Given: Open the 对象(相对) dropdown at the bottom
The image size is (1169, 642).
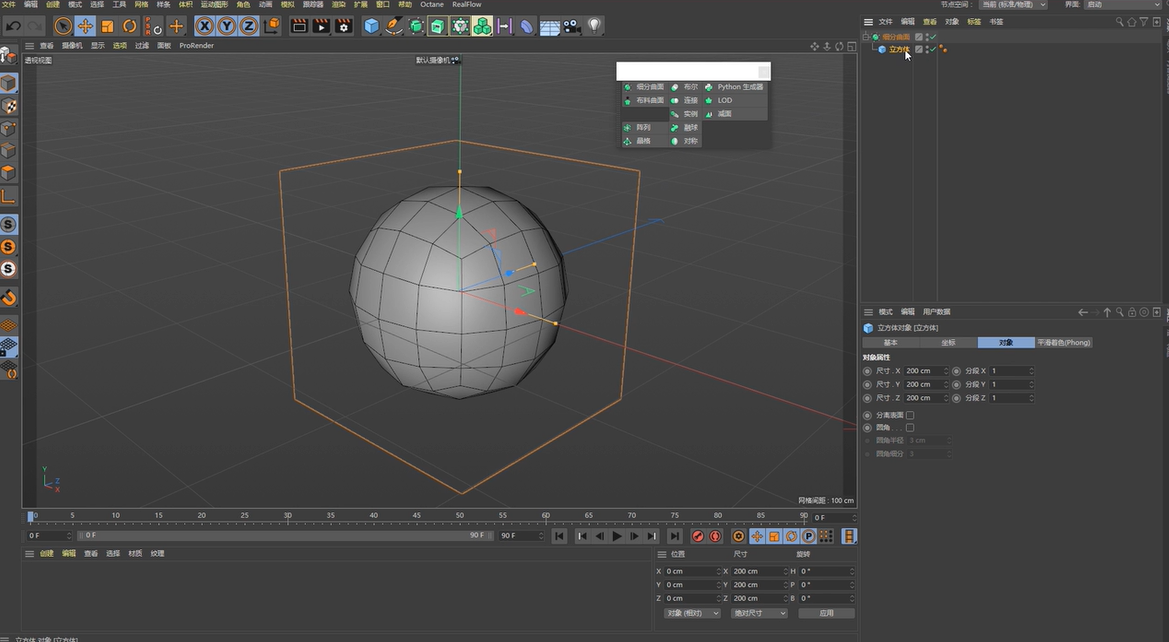Looking at the screenshot, I should point(691,612).
